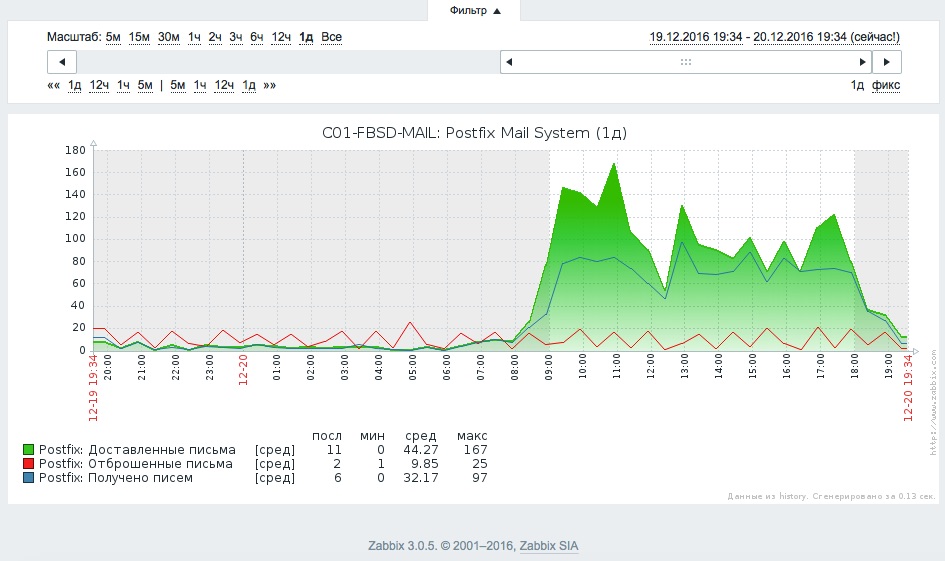Select the Все zoom scale option
945x561 pixels.
pyautogui.click(x=331, y=37)
